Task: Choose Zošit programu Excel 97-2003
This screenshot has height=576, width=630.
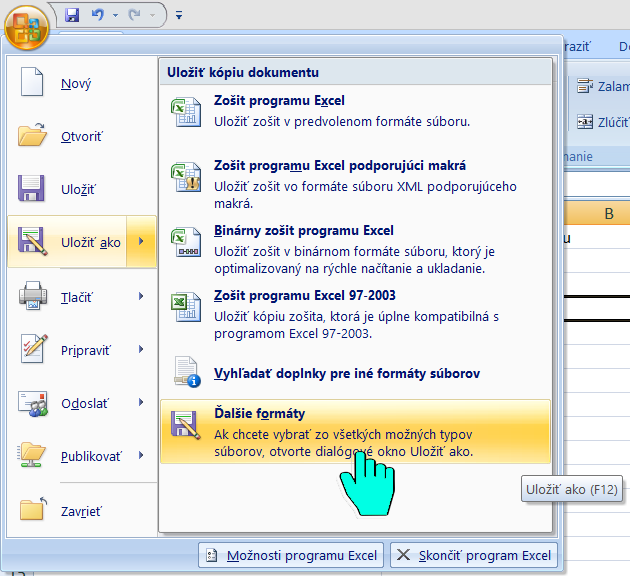Action: click(x=355, y=314)
